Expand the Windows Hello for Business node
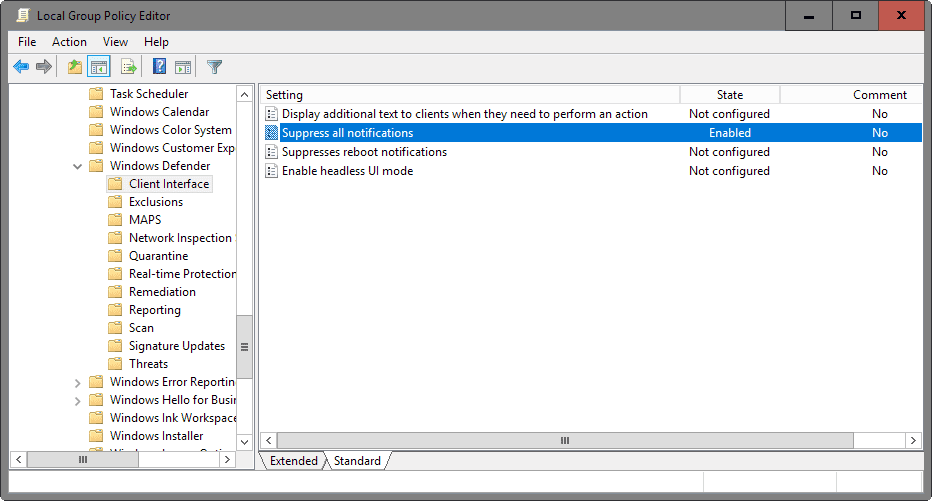Image resolution: width=932 pixels, height=501 pixels. [x=77, y=401]
